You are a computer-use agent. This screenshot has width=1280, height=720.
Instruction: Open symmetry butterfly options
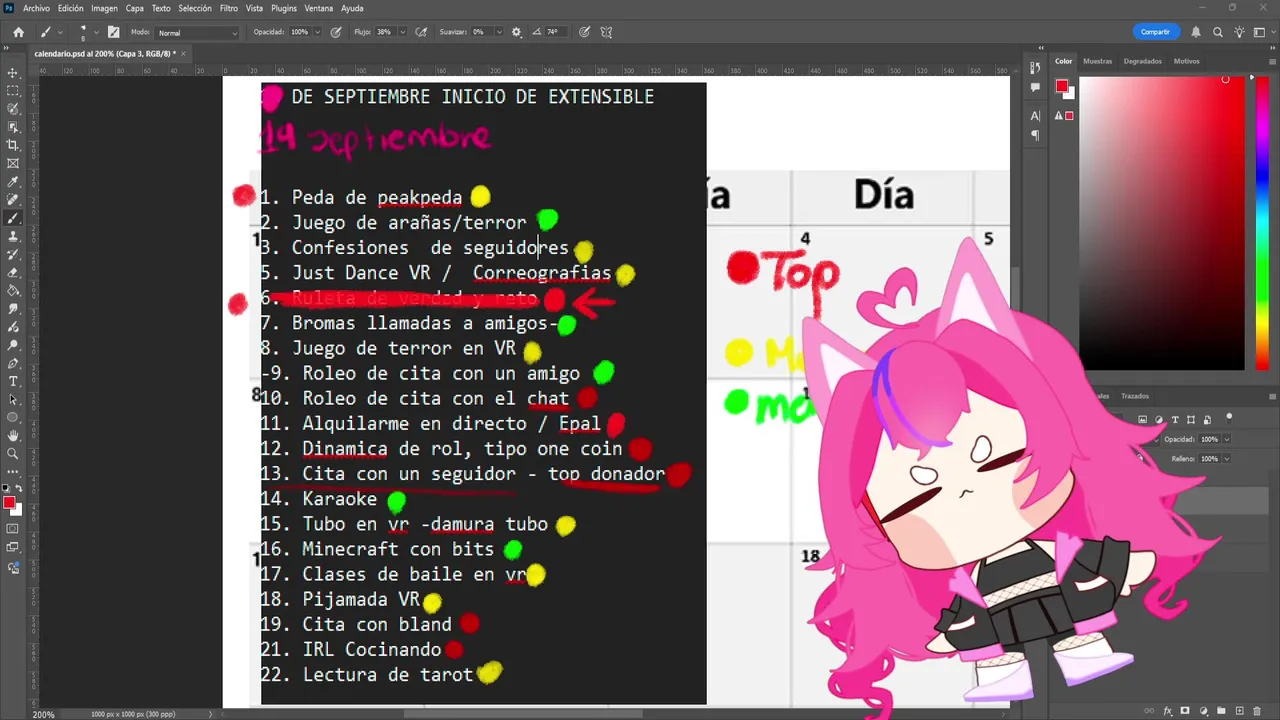pos(606,32)
